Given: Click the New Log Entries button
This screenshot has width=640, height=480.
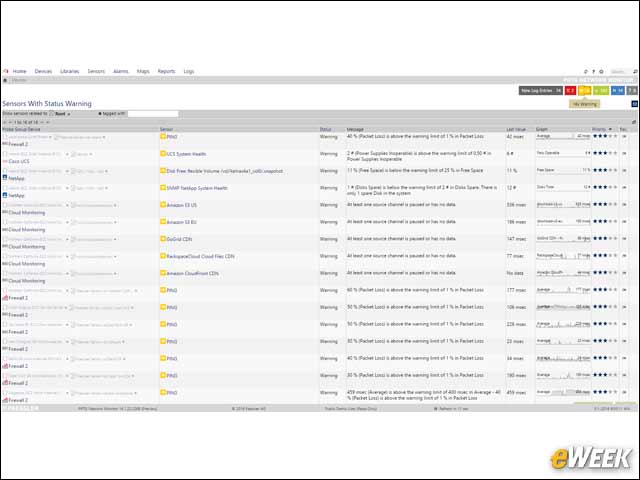Looking at the screenshot, I should pyautogui.click(x=541, y=90).
